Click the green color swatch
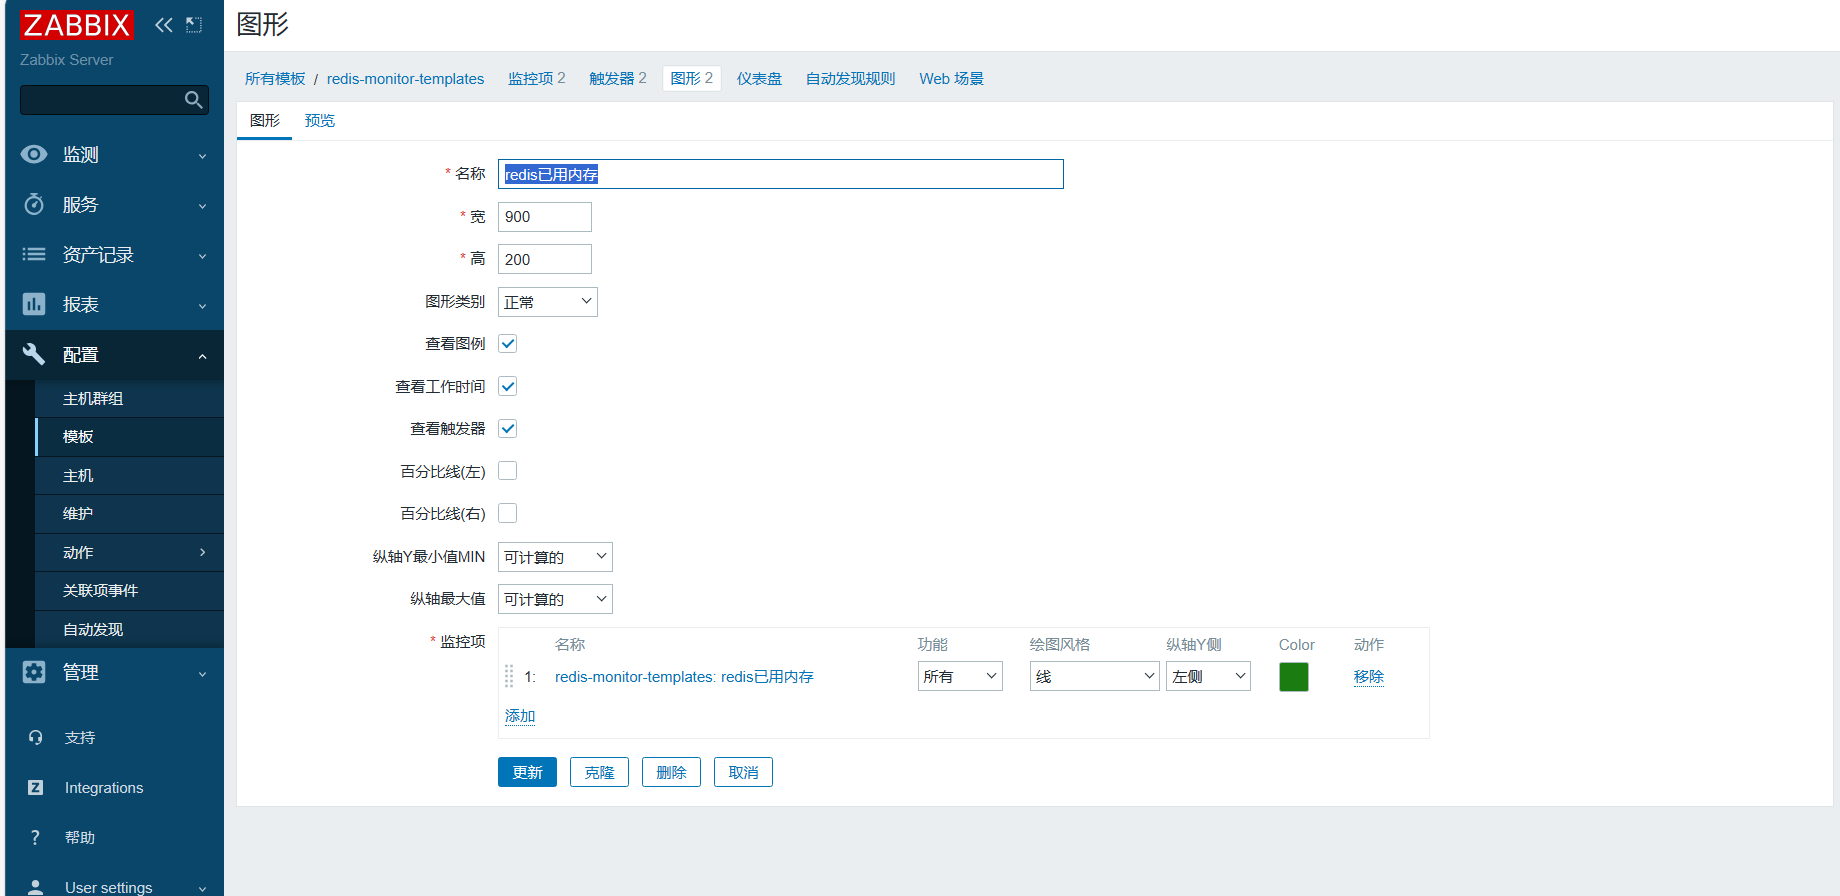 [1294, 677]
